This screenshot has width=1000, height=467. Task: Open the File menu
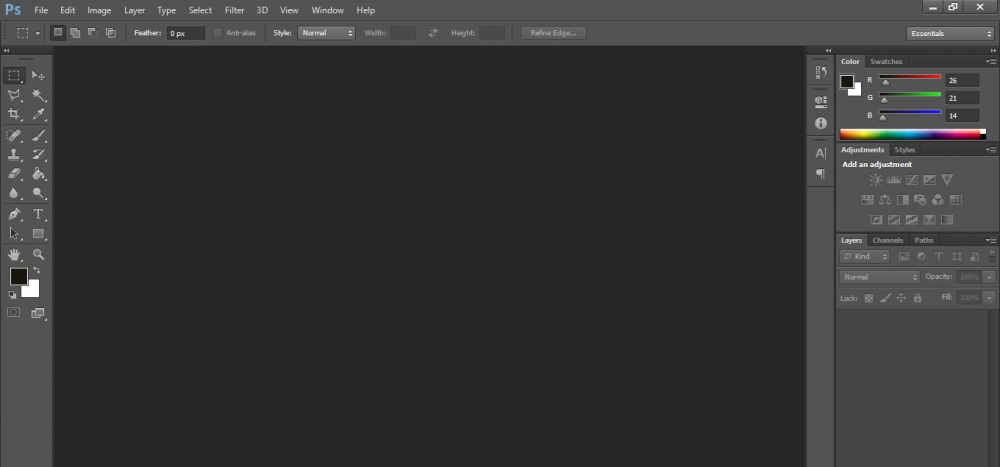pyautogui.click(x=41, y=10)
